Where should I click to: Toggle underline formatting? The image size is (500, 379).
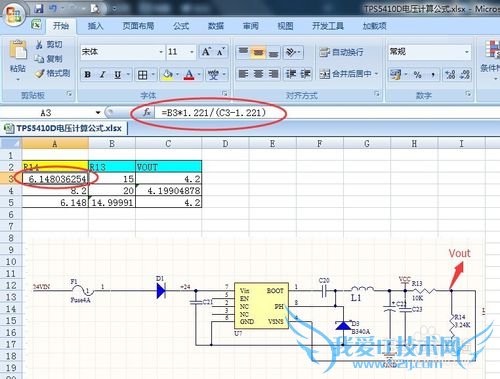(117, 74)
